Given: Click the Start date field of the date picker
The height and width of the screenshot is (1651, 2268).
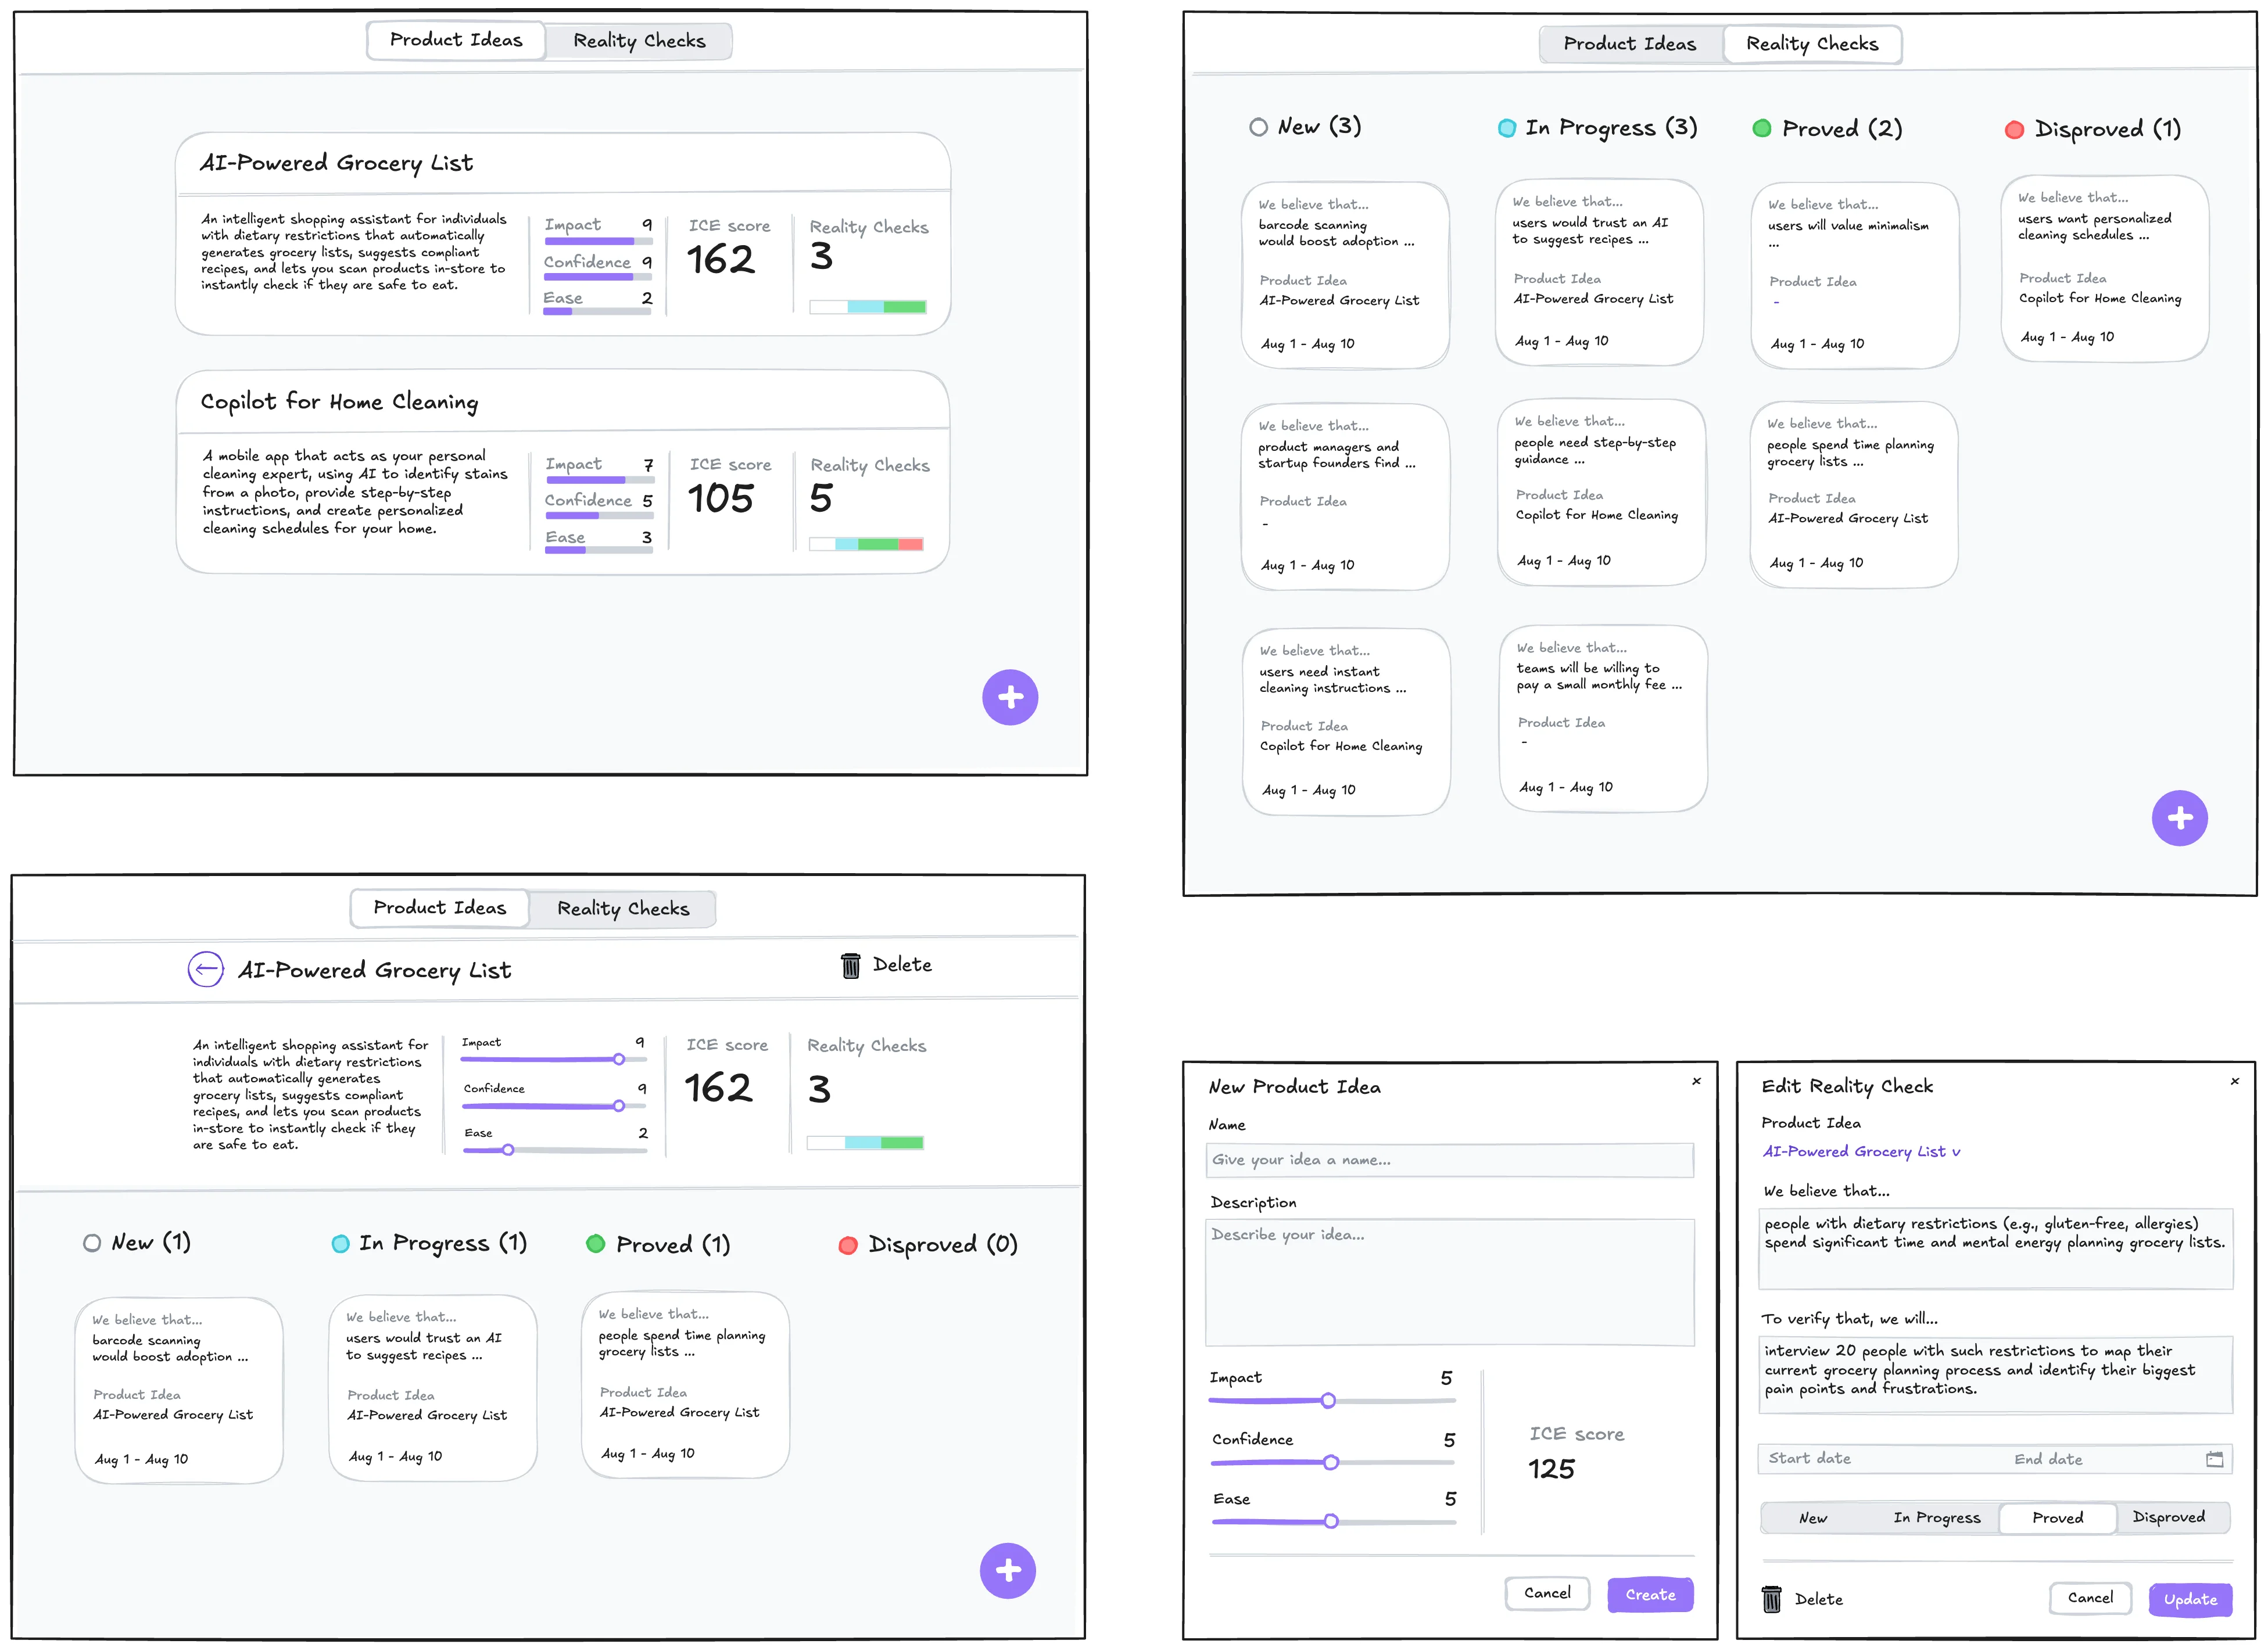Looking at the screenshot, I should click(x=1809, y=1459).
